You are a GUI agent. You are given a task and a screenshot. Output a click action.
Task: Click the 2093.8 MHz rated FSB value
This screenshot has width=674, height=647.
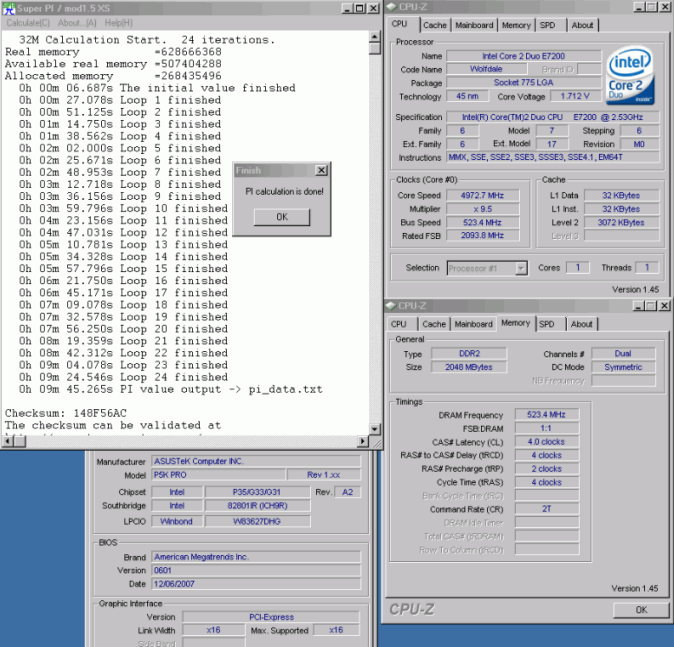[x=482, y=236]
